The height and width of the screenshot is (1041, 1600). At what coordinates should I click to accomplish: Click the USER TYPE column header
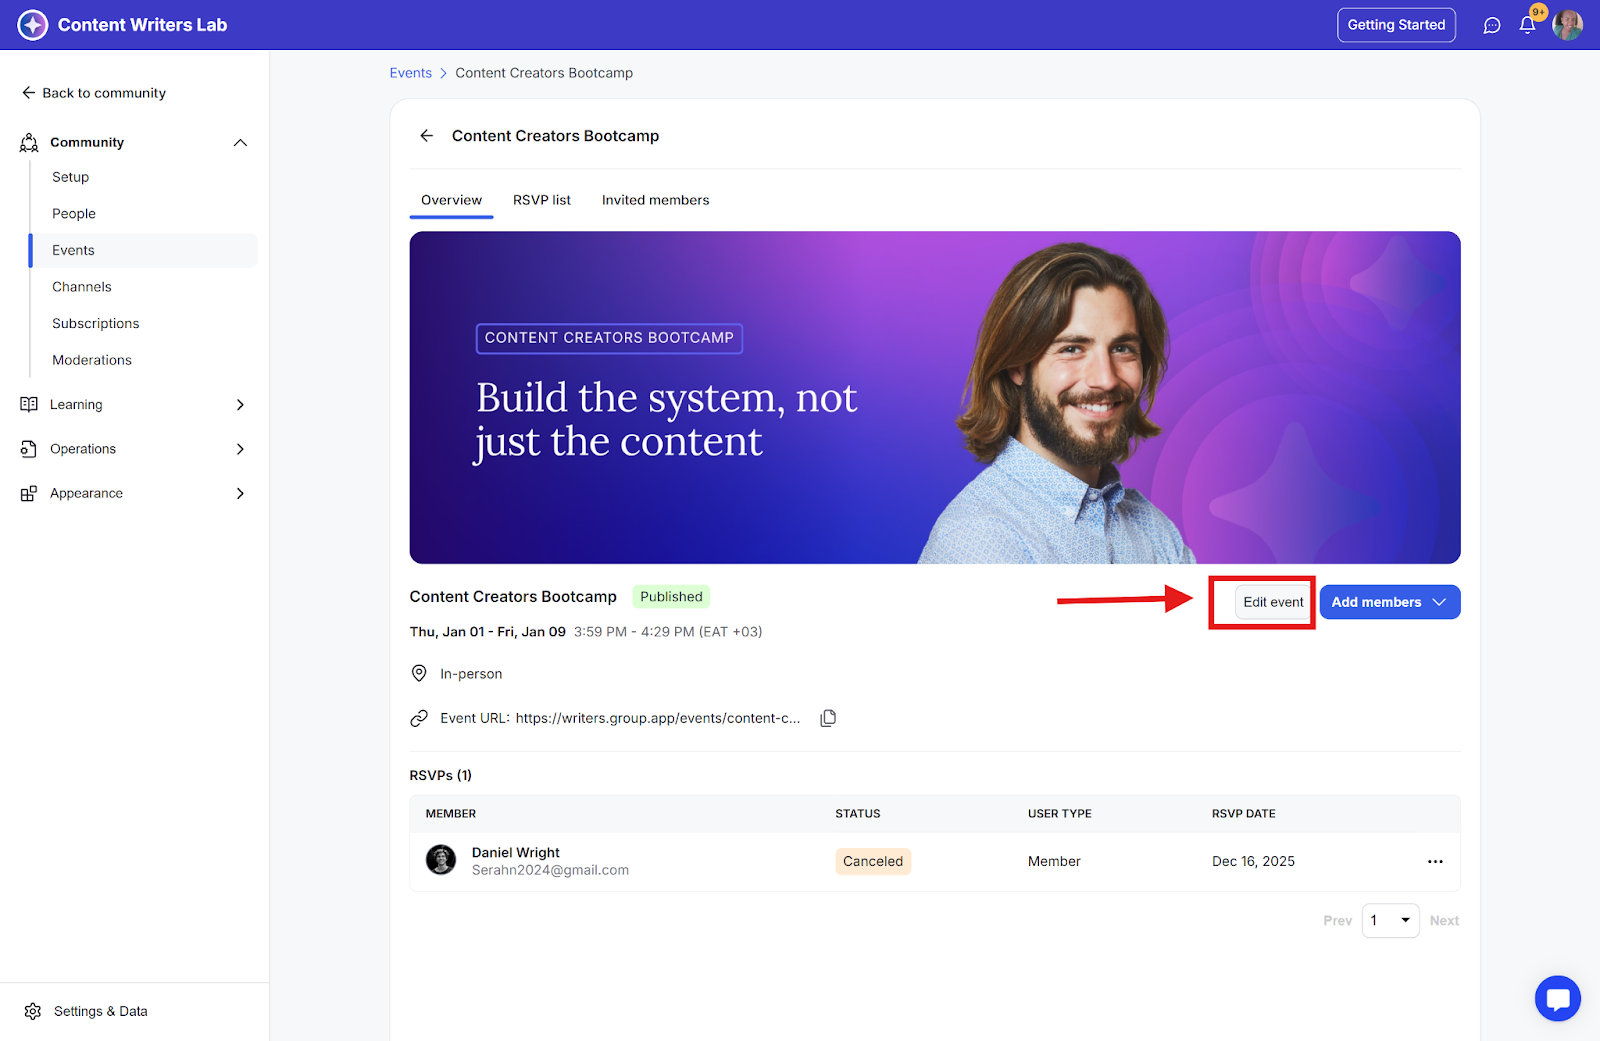point(1060,814)
